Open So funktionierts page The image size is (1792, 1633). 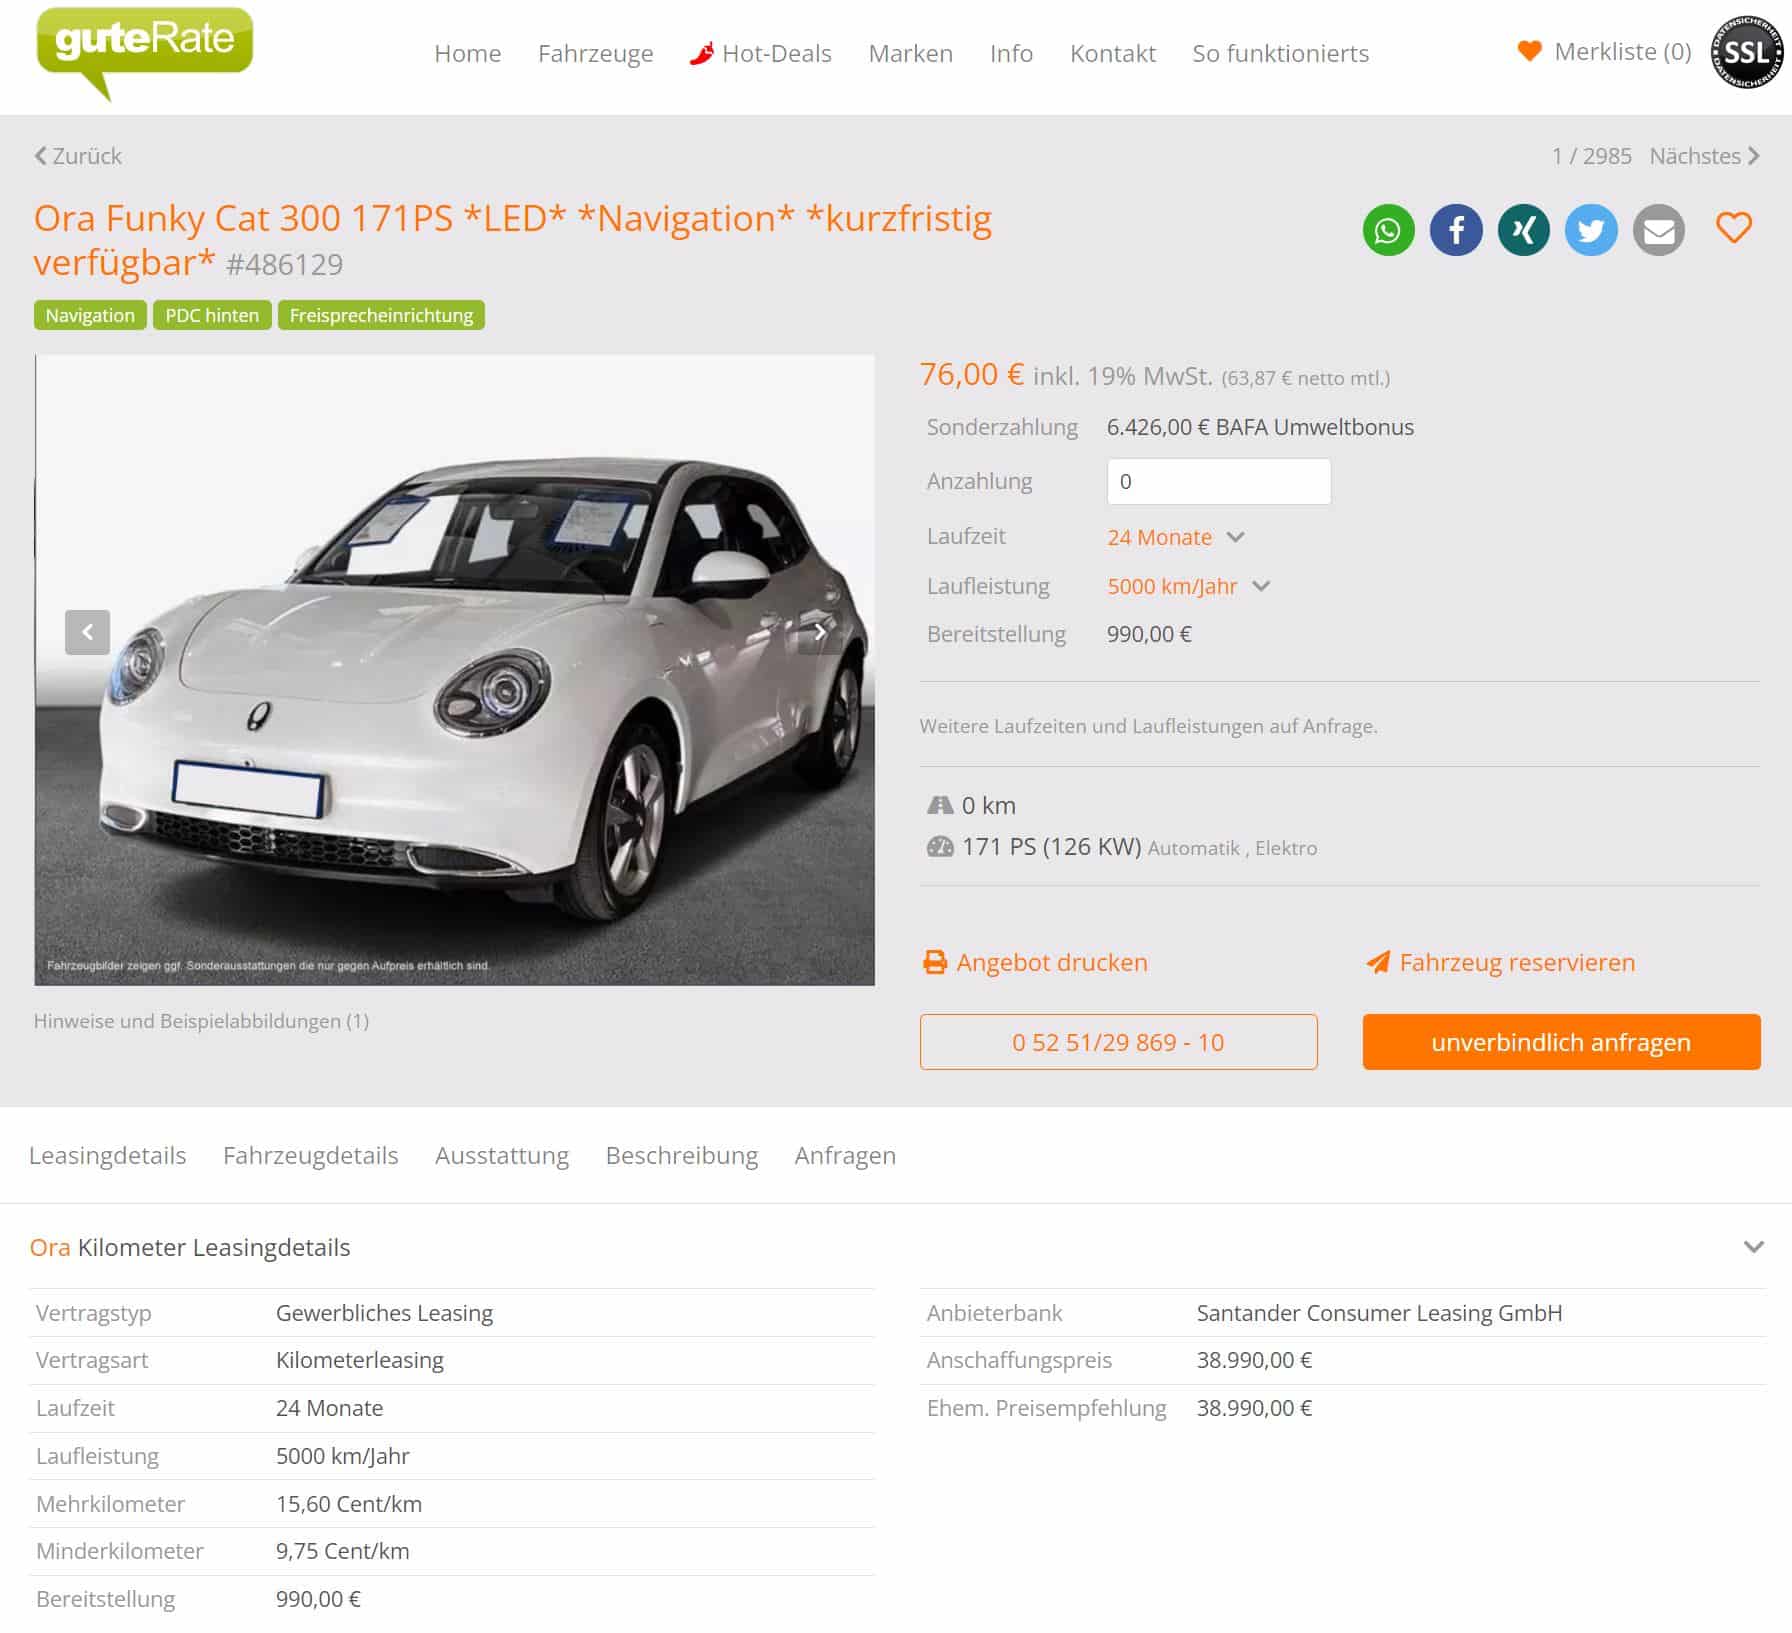1281,53
